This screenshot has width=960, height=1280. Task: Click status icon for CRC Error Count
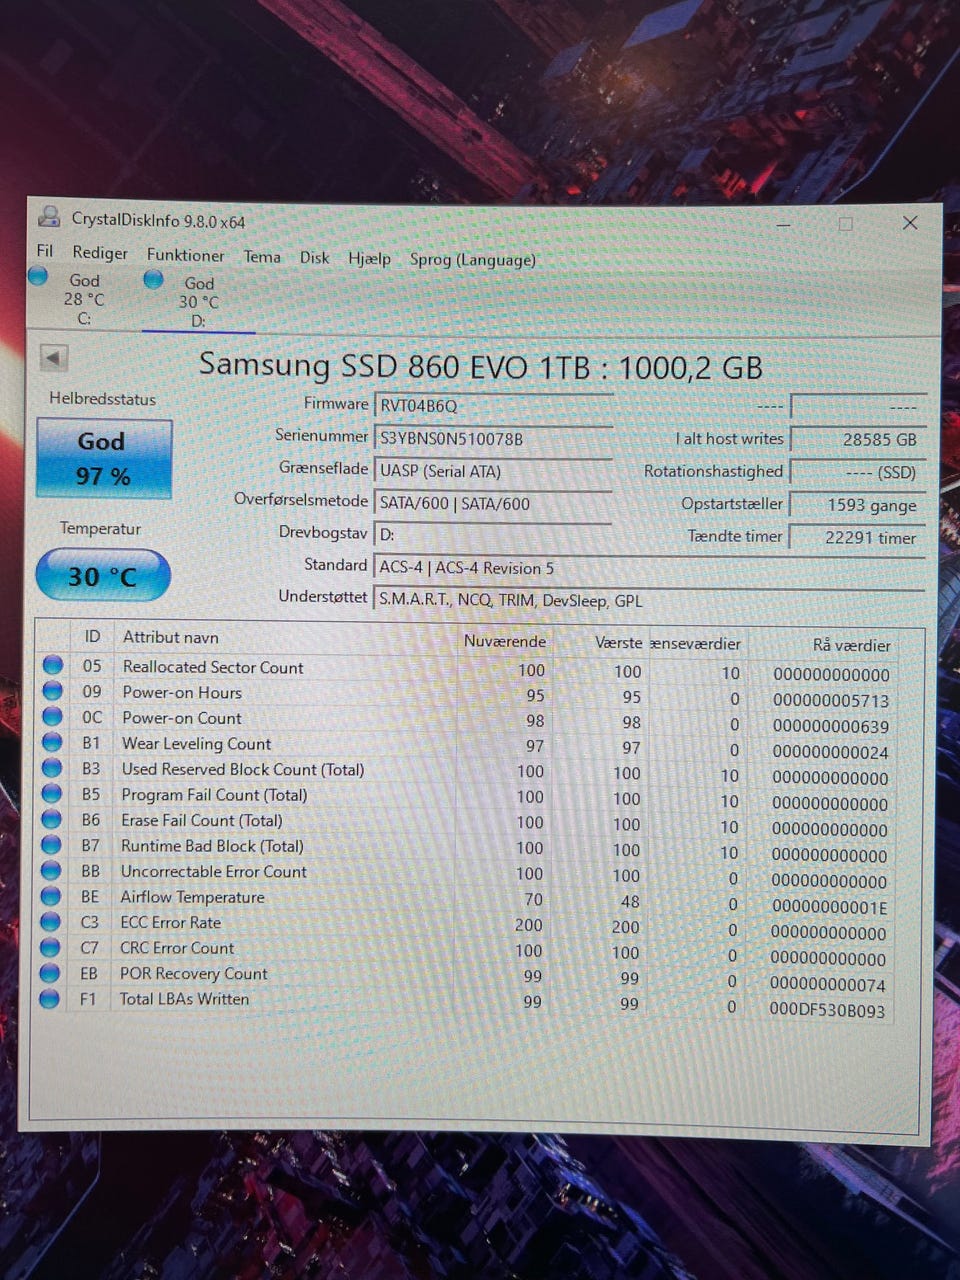(x=50, y=947)
